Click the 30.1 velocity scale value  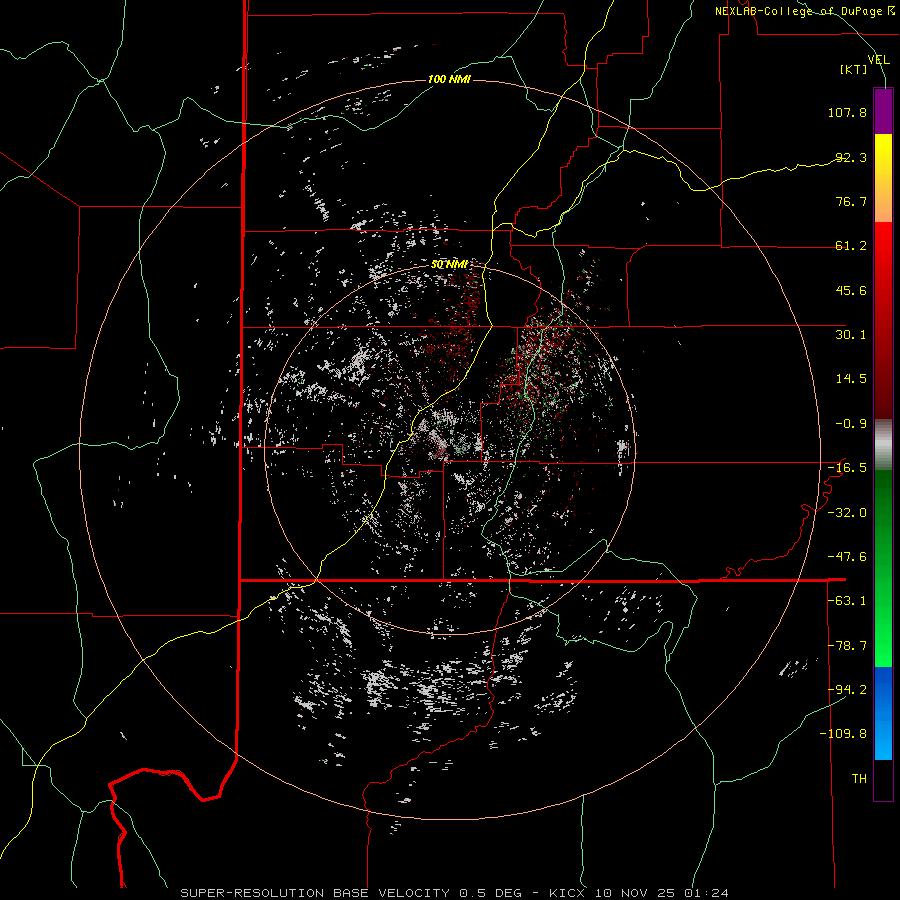click(851, 335)
